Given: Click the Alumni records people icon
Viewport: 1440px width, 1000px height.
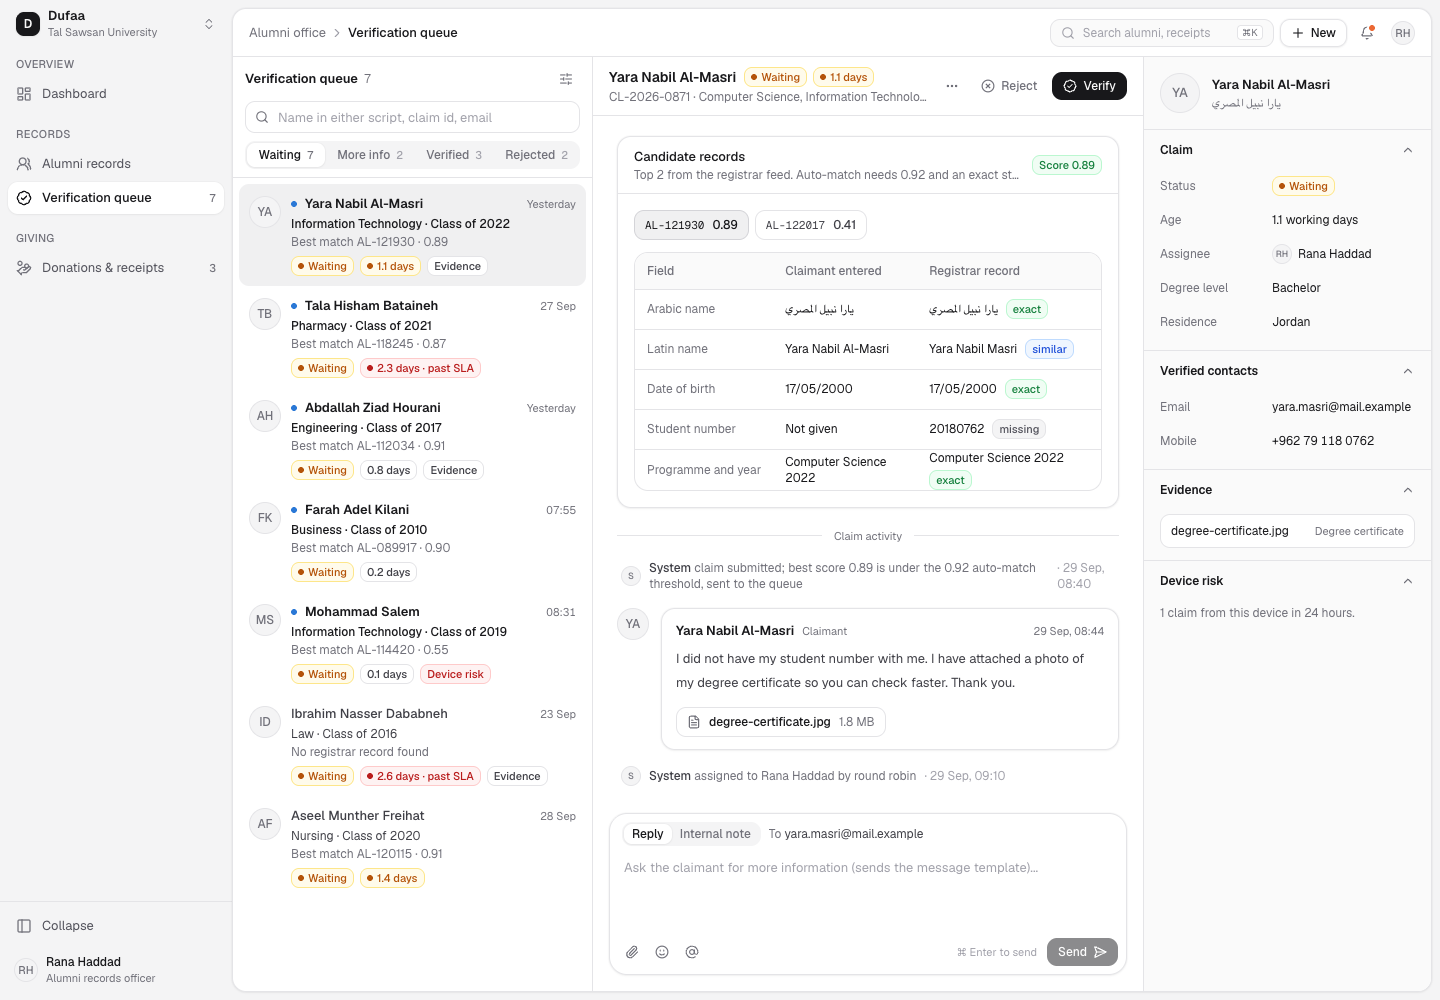Looking at the screenshot, I should coord(24,164).
